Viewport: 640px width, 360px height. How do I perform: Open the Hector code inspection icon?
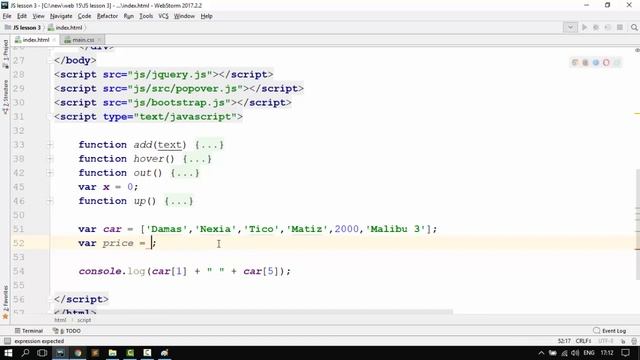[x=633, y=341]
